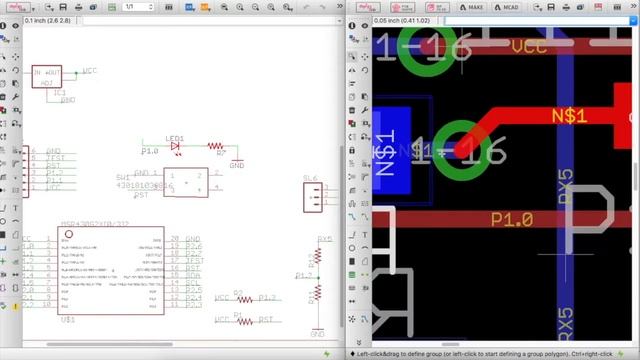The height and width of the screenshot is (360, 640).
Task: Select the Show eye tool in schematic editor
Action: coord(16,25)
